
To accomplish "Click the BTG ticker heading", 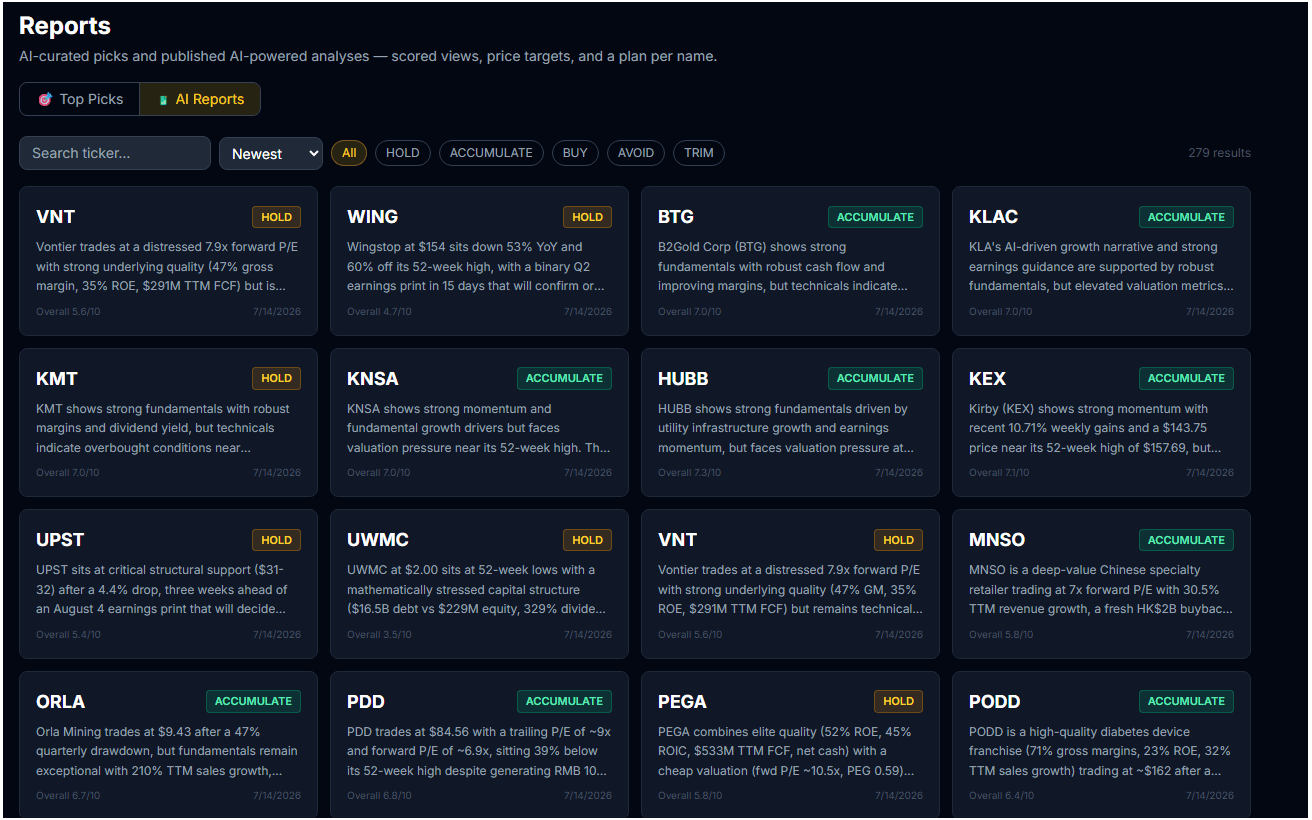I will click(x=676, y=217).
